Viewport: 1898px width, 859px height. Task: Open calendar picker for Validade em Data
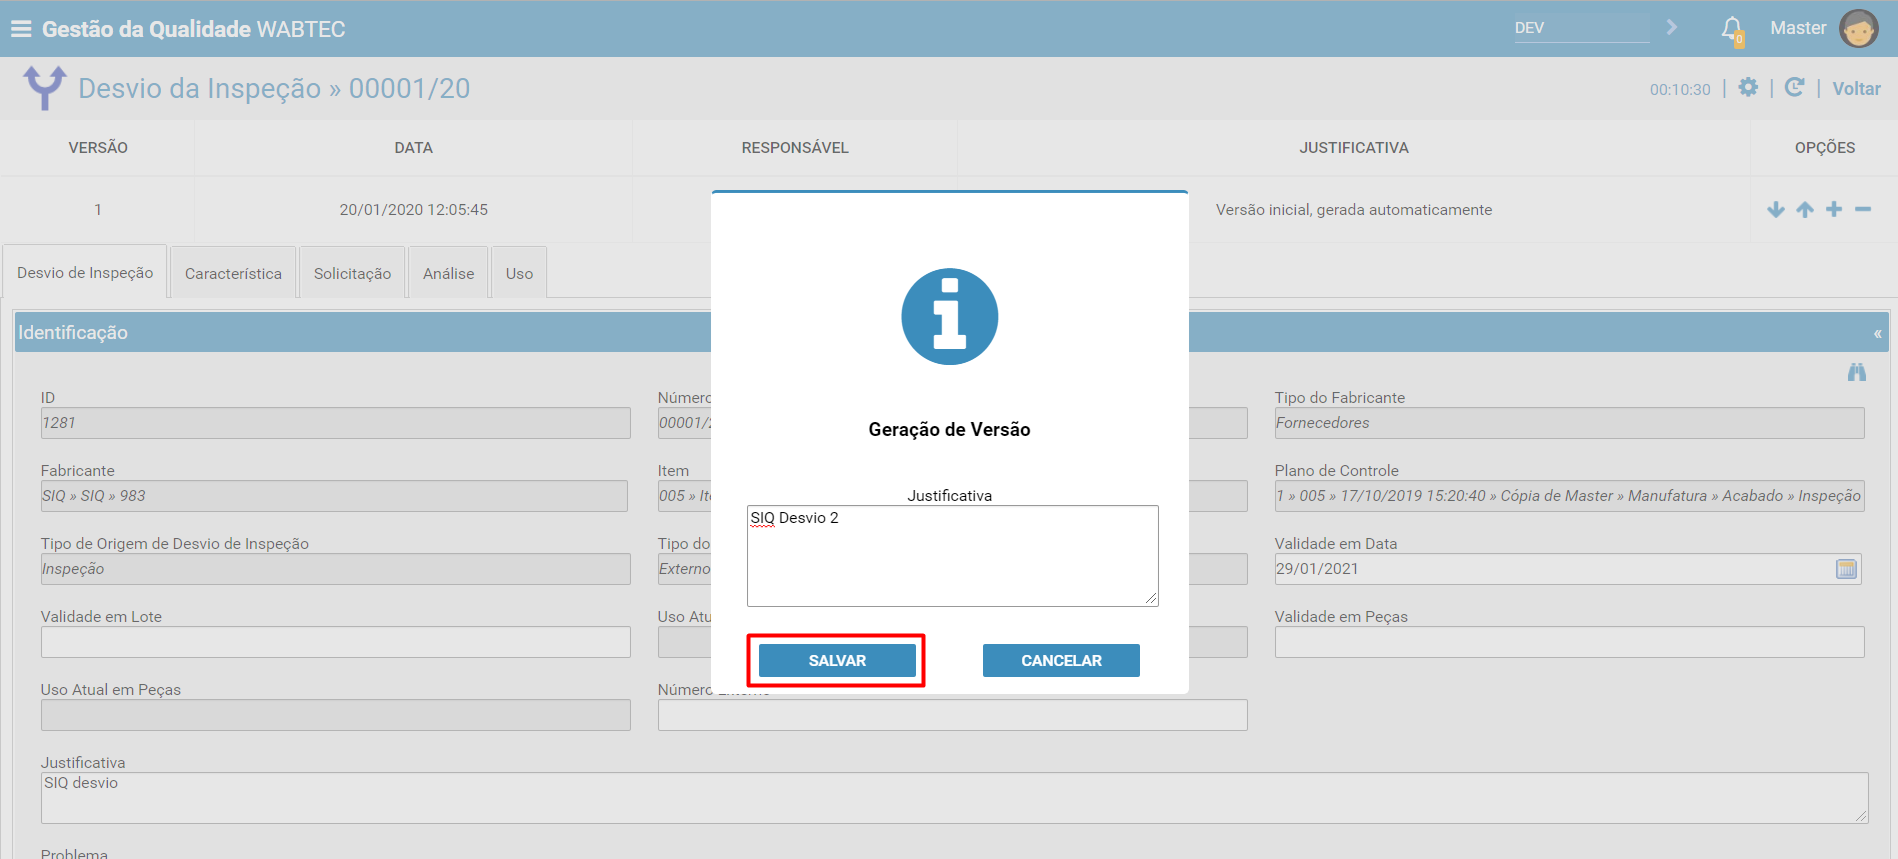tap(1847, 569)
